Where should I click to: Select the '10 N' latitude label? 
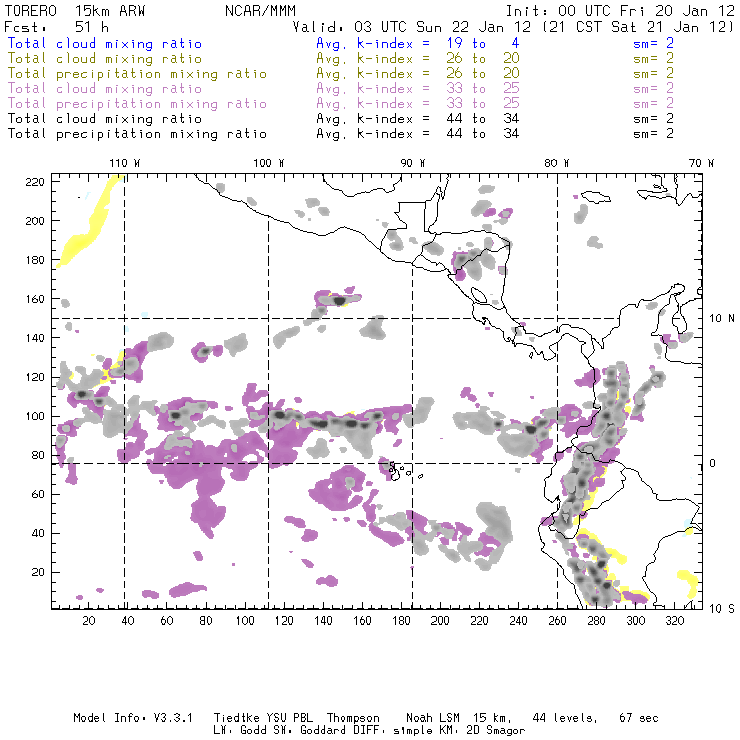(x=722, y=319)
